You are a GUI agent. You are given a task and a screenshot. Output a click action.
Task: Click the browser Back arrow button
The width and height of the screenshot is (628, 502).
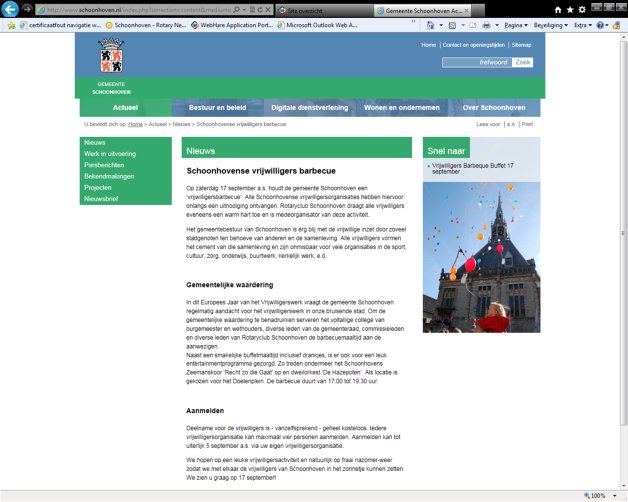10,9
